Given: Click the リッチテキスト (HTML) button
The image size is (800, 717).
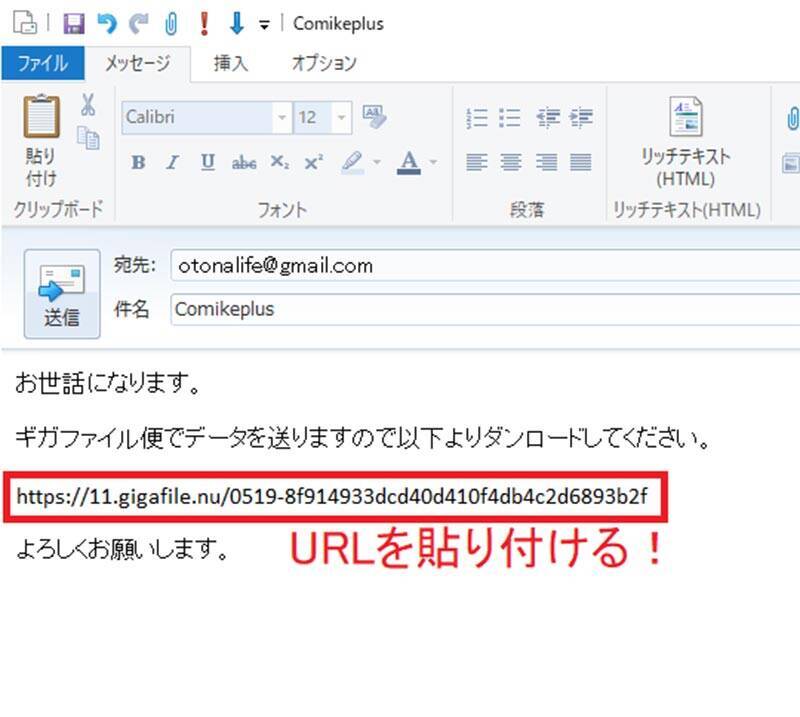Looking at the screenshot, I should (686, 143).
